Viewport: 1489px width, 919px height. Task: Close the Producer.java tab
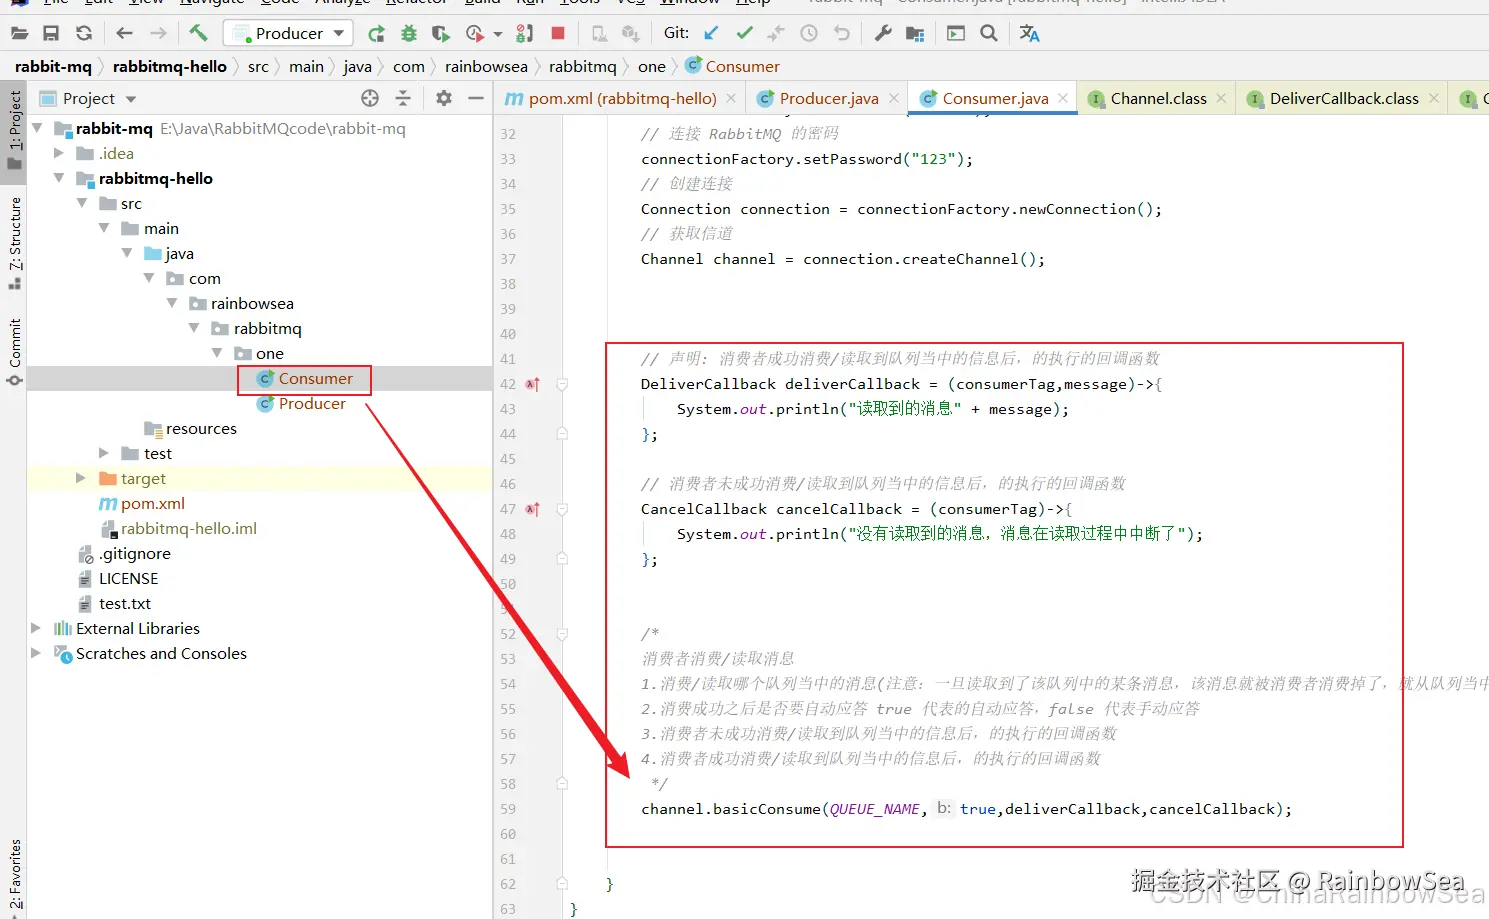pyautogui.click(x=894, y=98)
